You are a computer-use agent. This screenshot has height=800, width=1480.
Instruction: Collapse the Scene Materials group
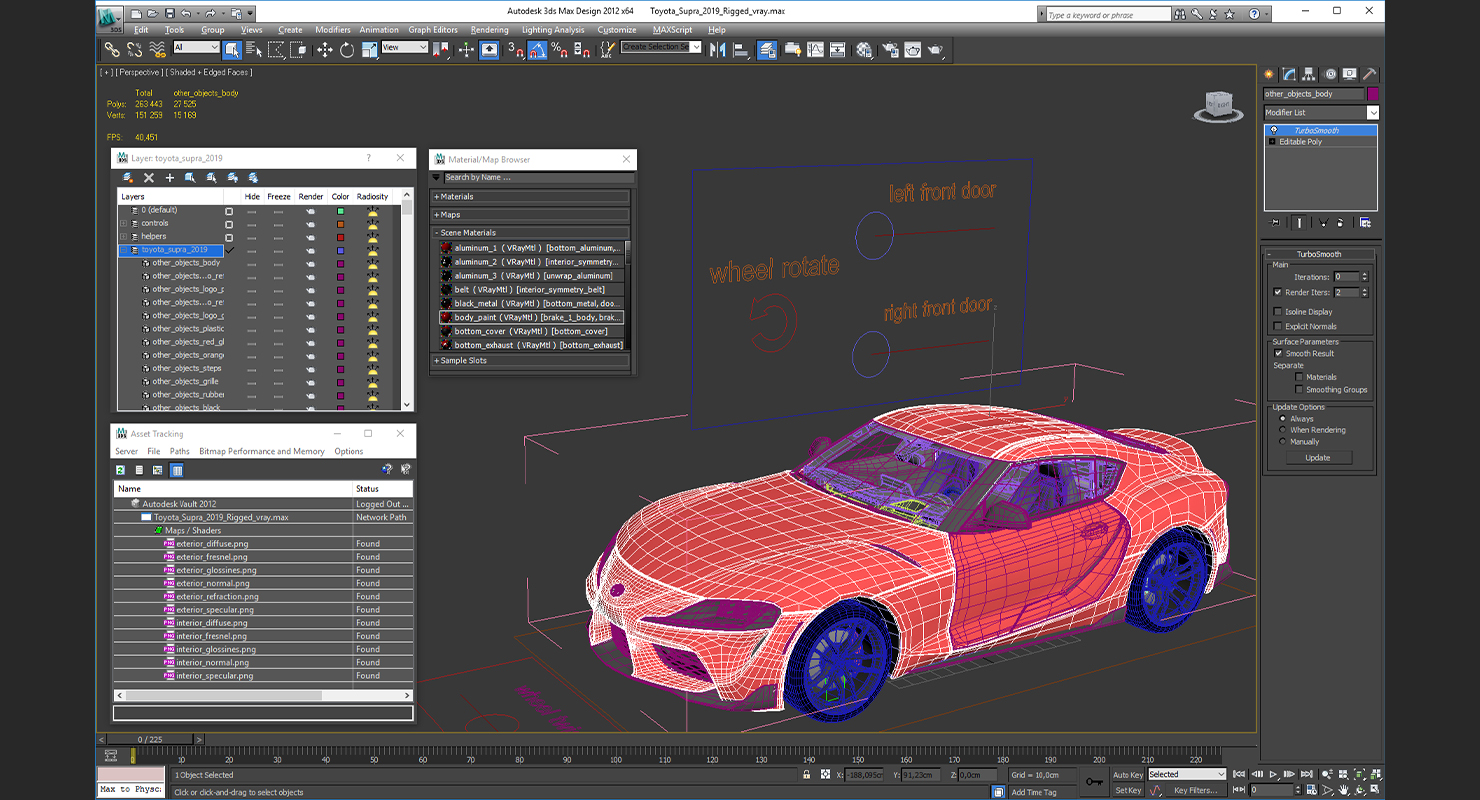click(531, 233)
